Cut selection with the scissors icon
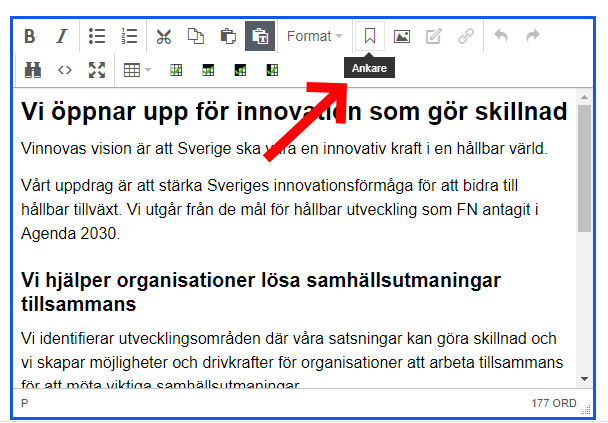Viewport: 608px width, 423px height. click(164, 36)
